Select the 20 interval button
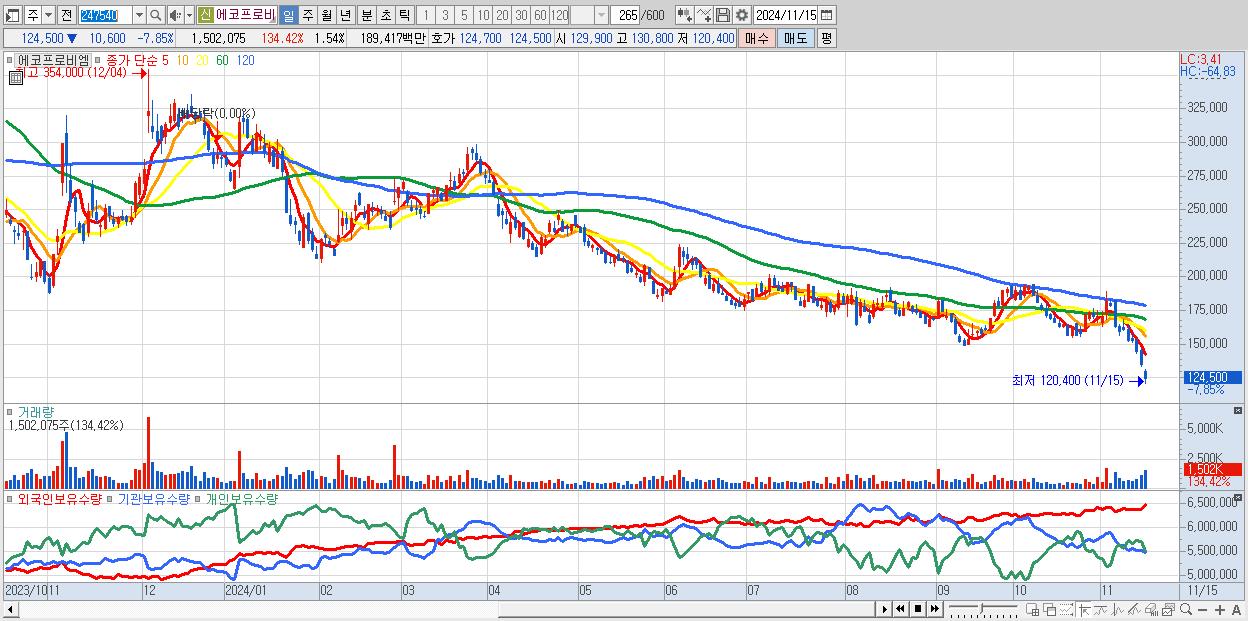Viewport: 1248px width, 621px height. click(502, 15)
